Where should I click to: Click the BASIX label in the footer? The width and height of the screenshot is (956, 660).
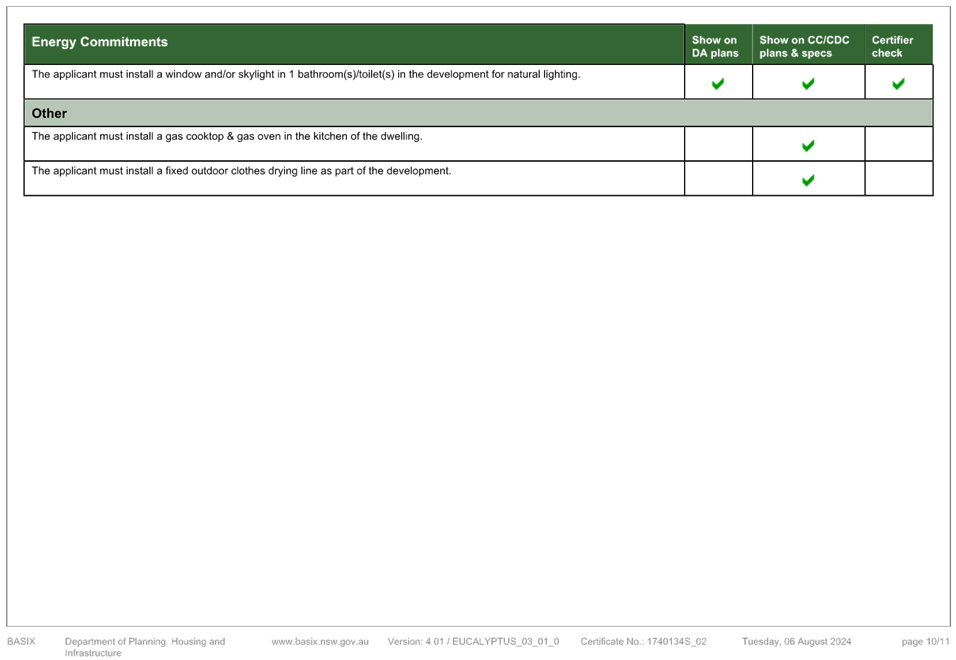22,642
